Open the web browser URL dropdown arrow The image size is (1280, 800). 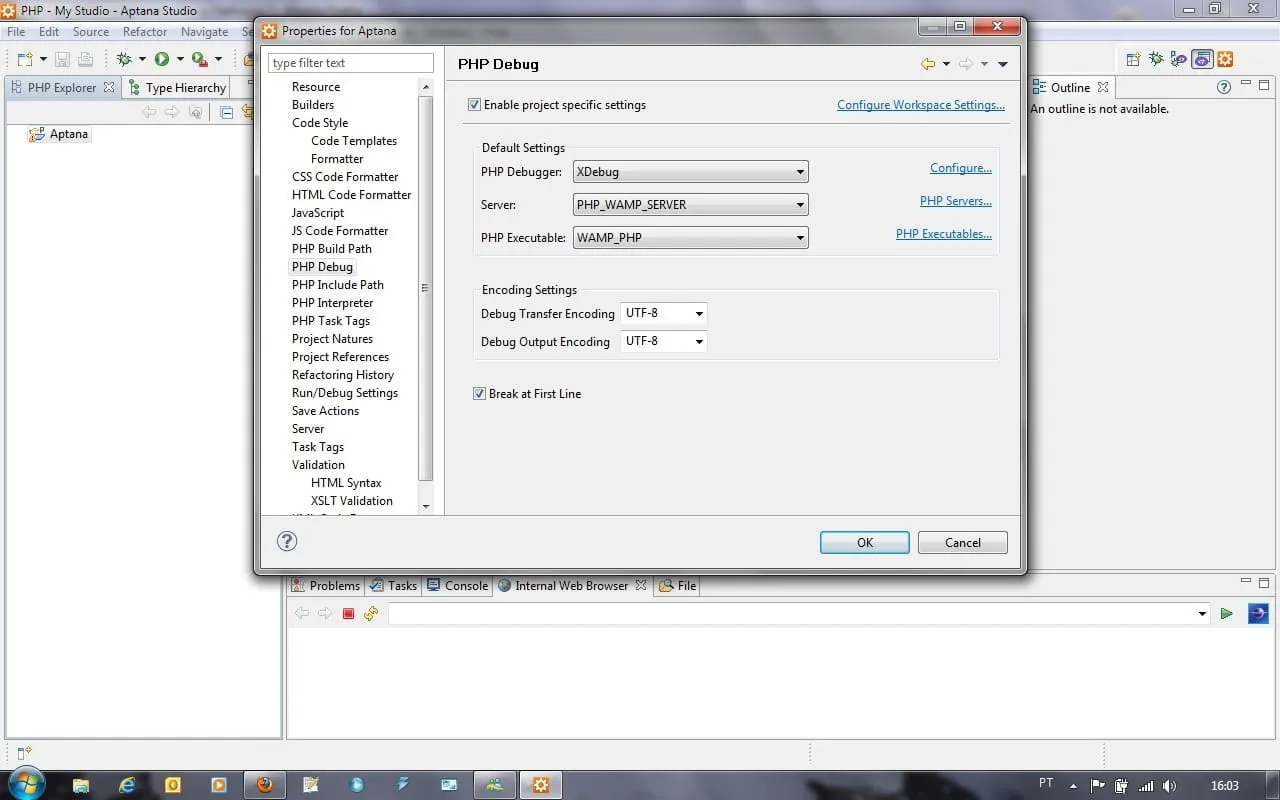1202,613
